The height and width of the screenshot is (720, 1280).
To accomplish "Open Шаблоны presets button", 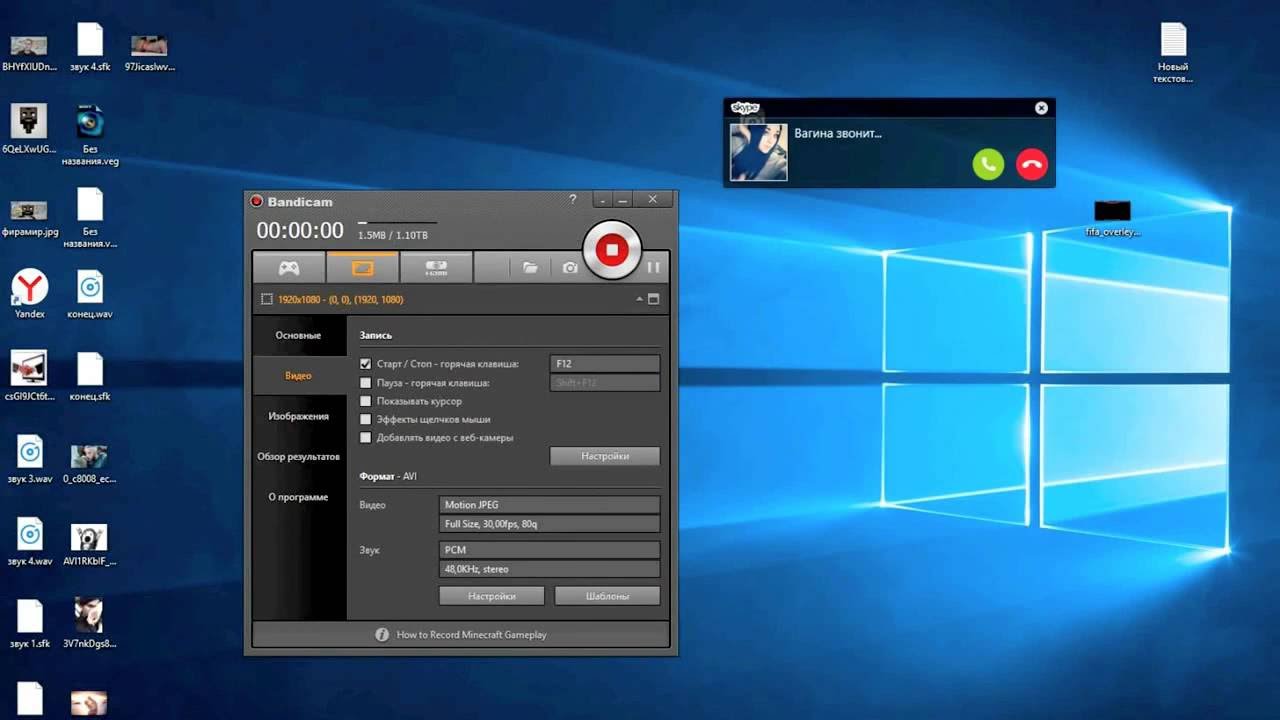I will point(607,596).
